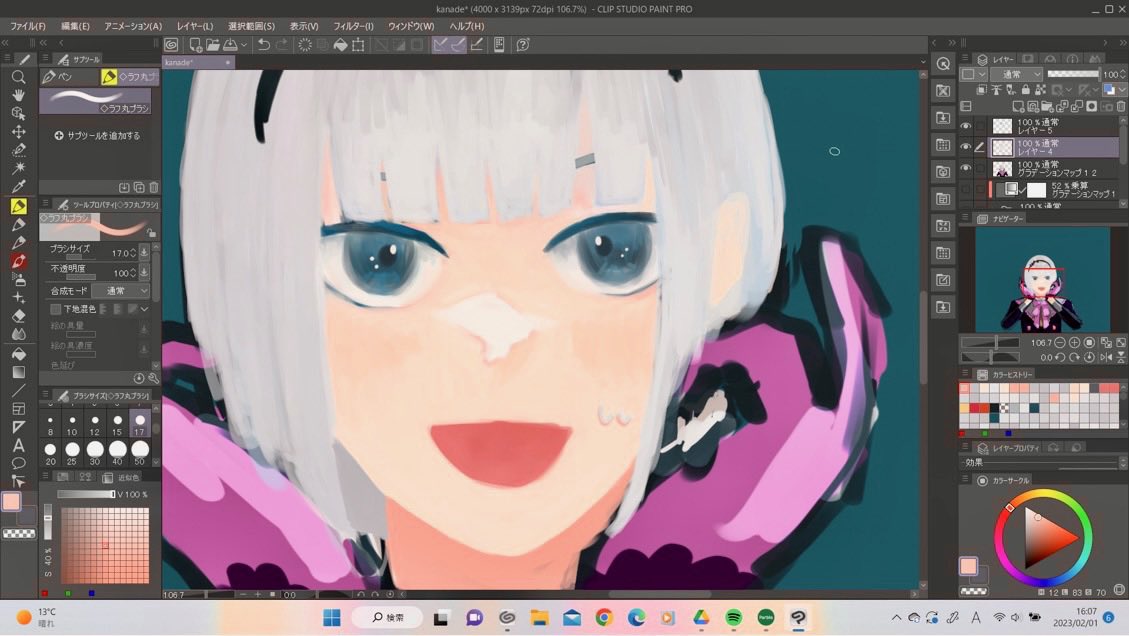The height and width of the screenshot is (636, 1129).
Task: Open 合成モード 通常 dropdown in Tool Property
Action: coord(121,291)
